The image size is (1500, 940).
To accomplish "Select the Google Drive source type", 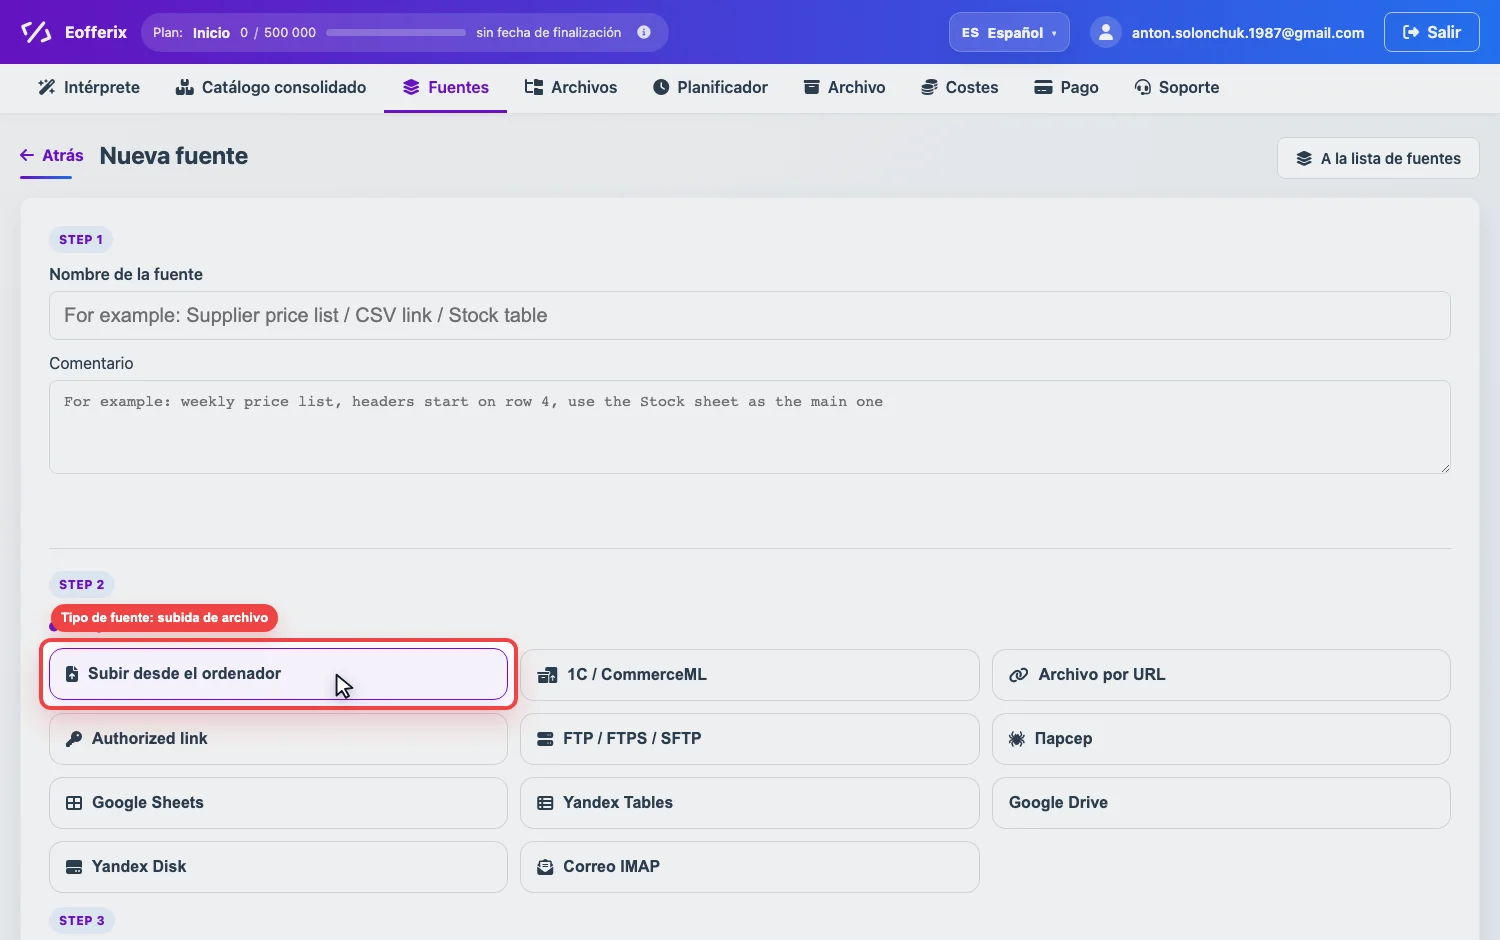I will point(1221,803).
